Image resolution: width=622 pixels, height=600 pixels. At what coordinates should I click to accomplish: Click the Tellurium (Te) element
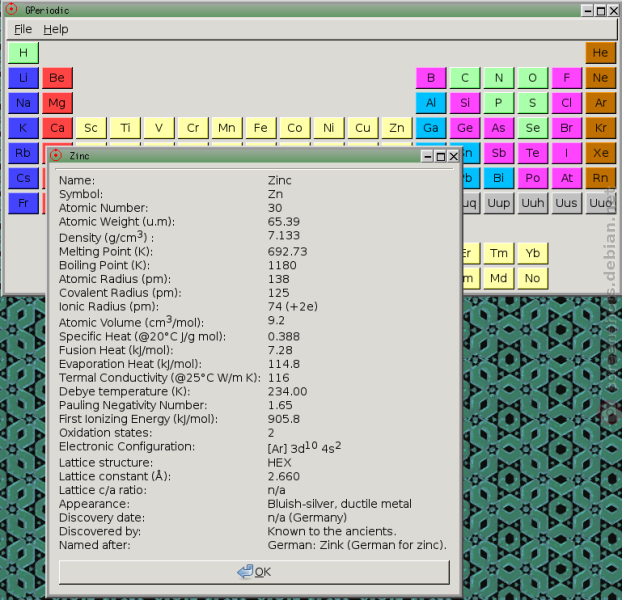532,153
